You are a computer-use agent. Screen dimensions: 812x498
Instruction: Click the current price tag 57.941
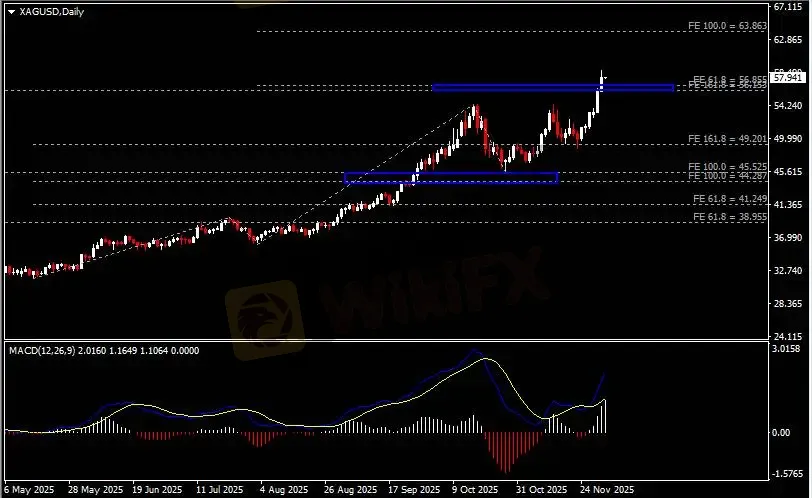(789, 77)
